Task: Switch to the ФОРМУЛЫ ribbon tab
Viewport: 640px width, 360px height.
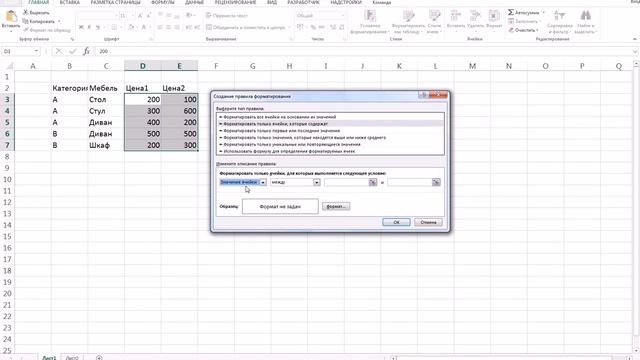Action: (162, 2)
